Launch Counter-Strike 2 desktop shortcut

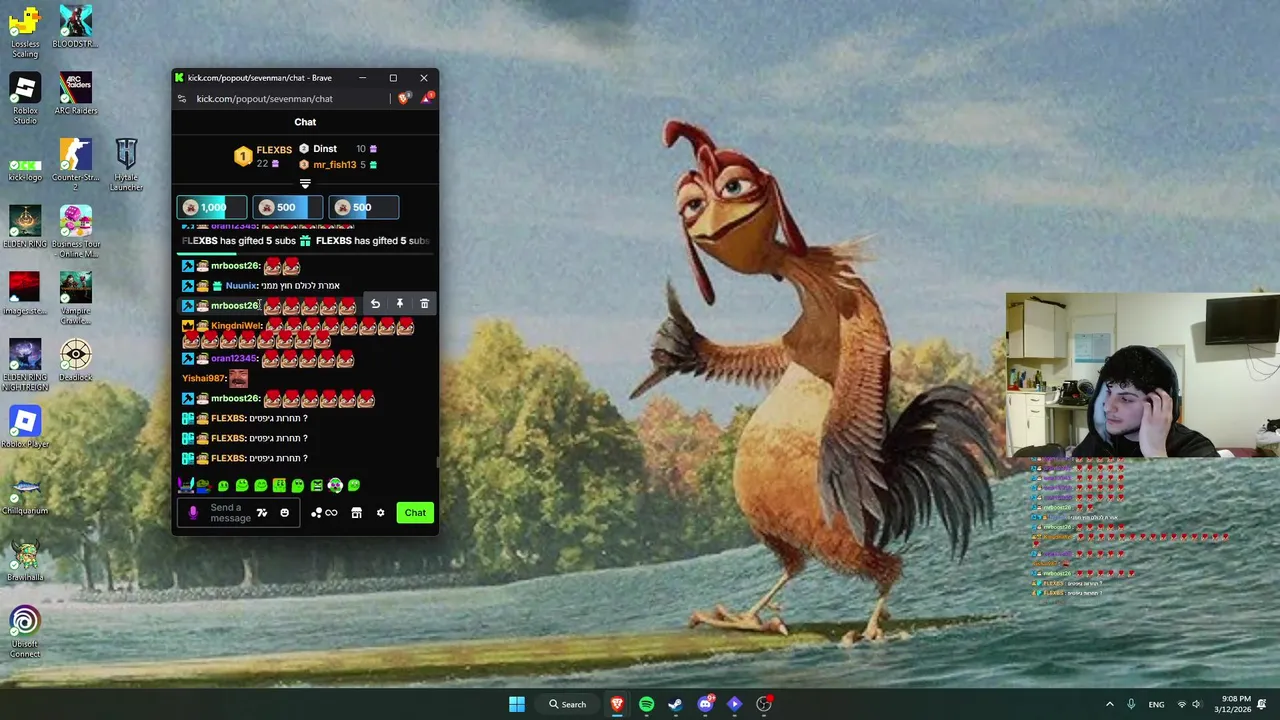click(x=75, y=165)
